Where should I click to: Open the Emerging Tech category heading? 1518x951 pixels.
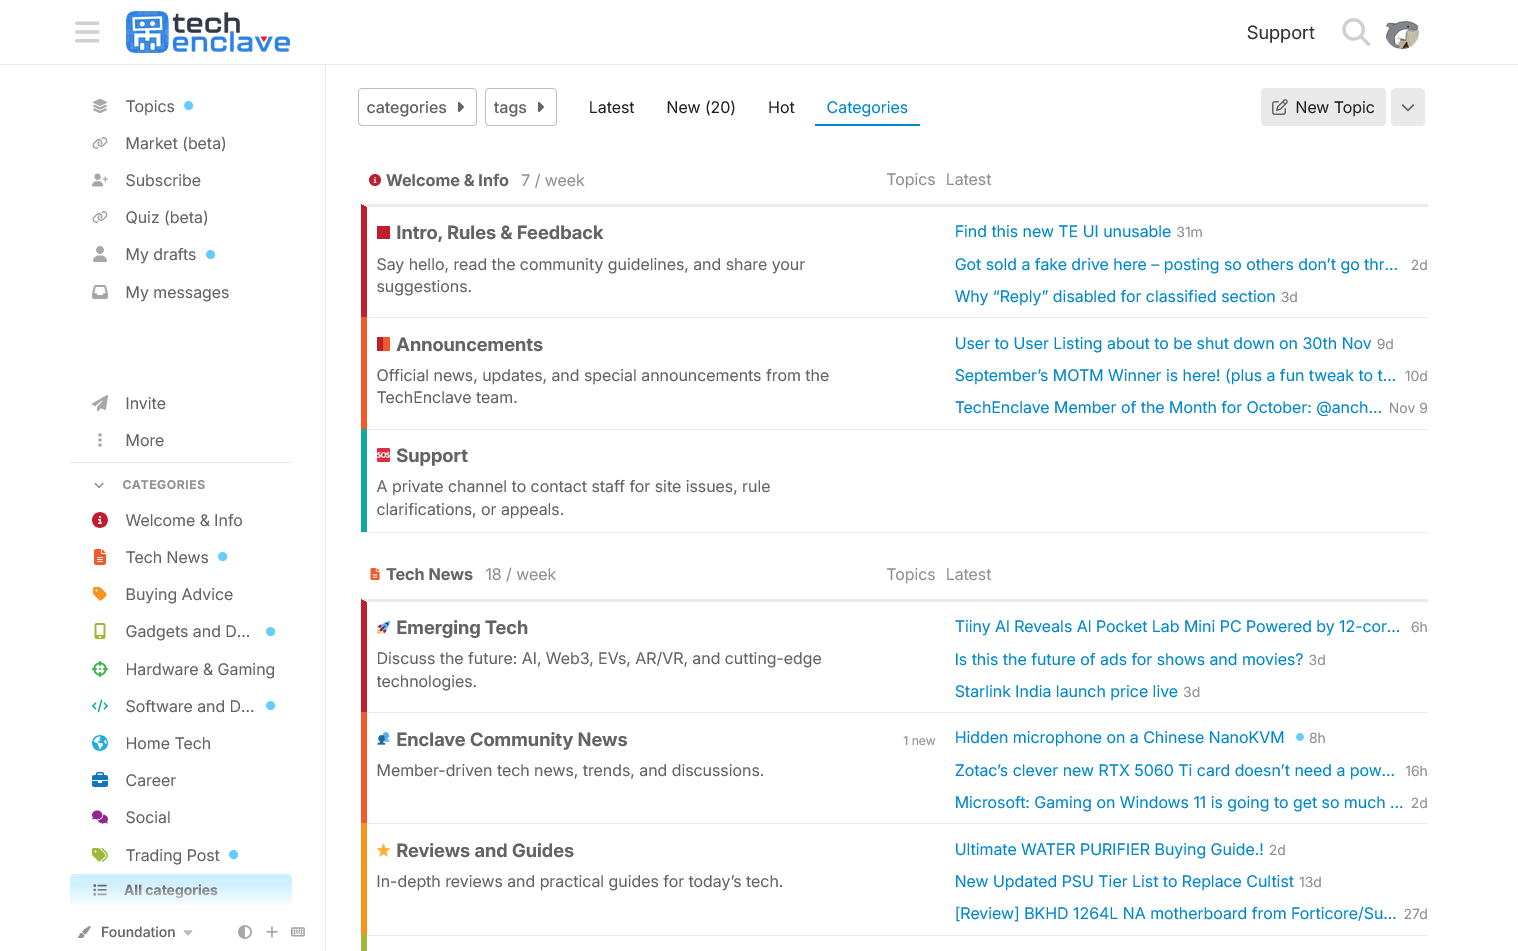pyautogui.click(x=461, y=627)
